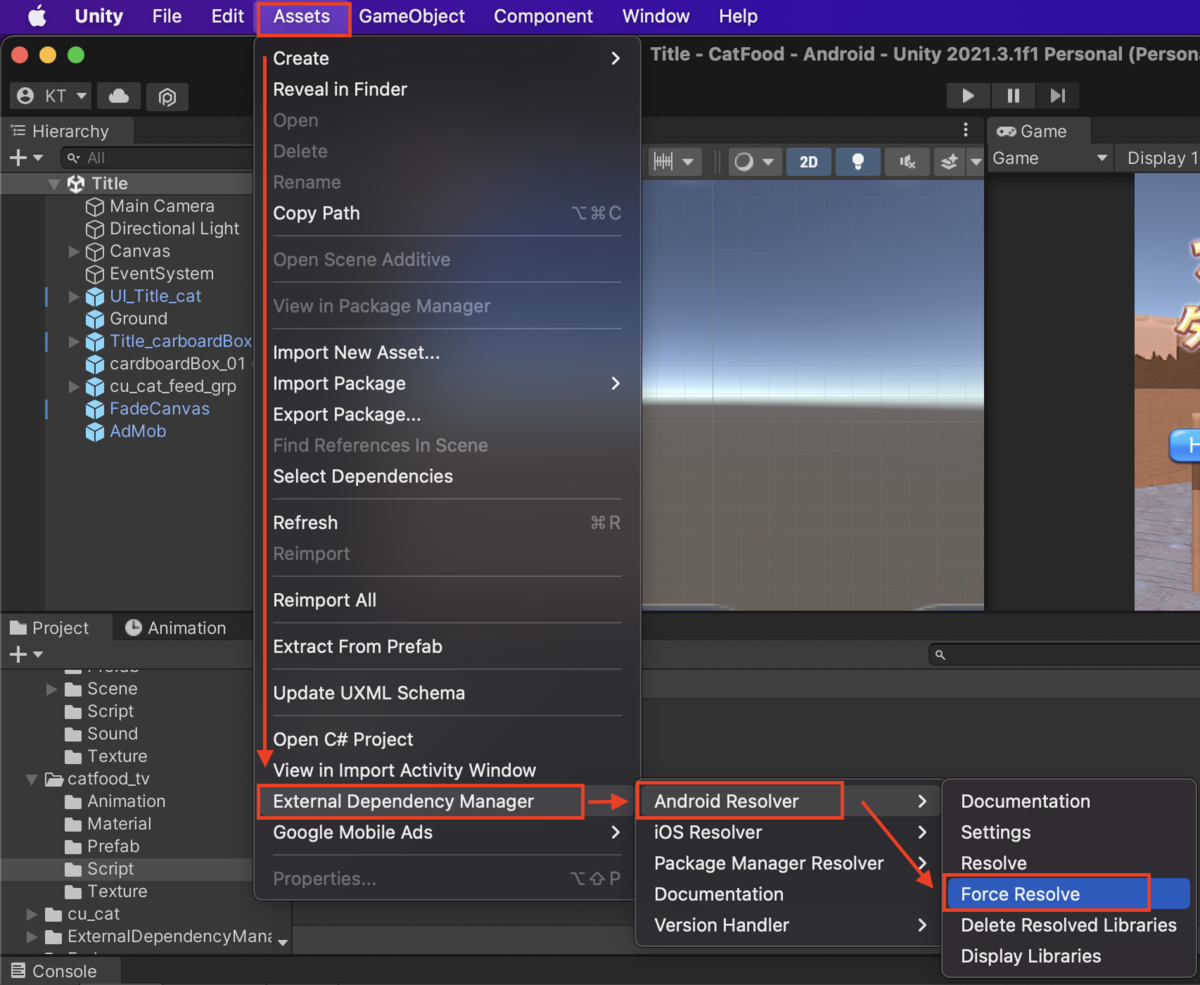
Task: Select Main Camera in Hierarchy
Action: click(162, 206)
